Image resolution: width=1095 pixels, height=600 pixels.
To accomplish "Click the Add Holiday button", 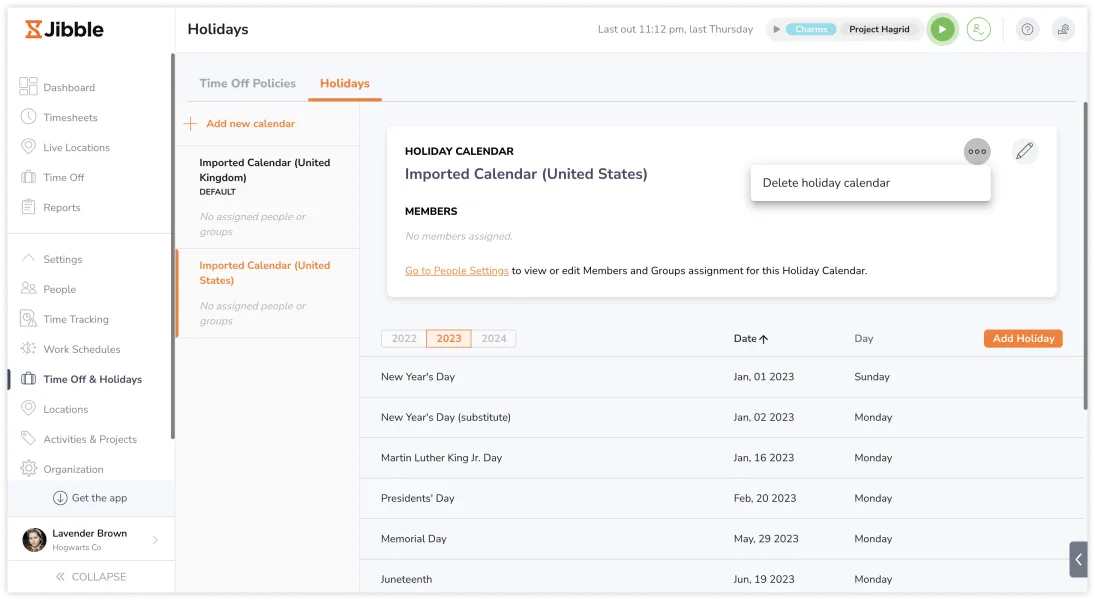I will tap(1023, 339).
